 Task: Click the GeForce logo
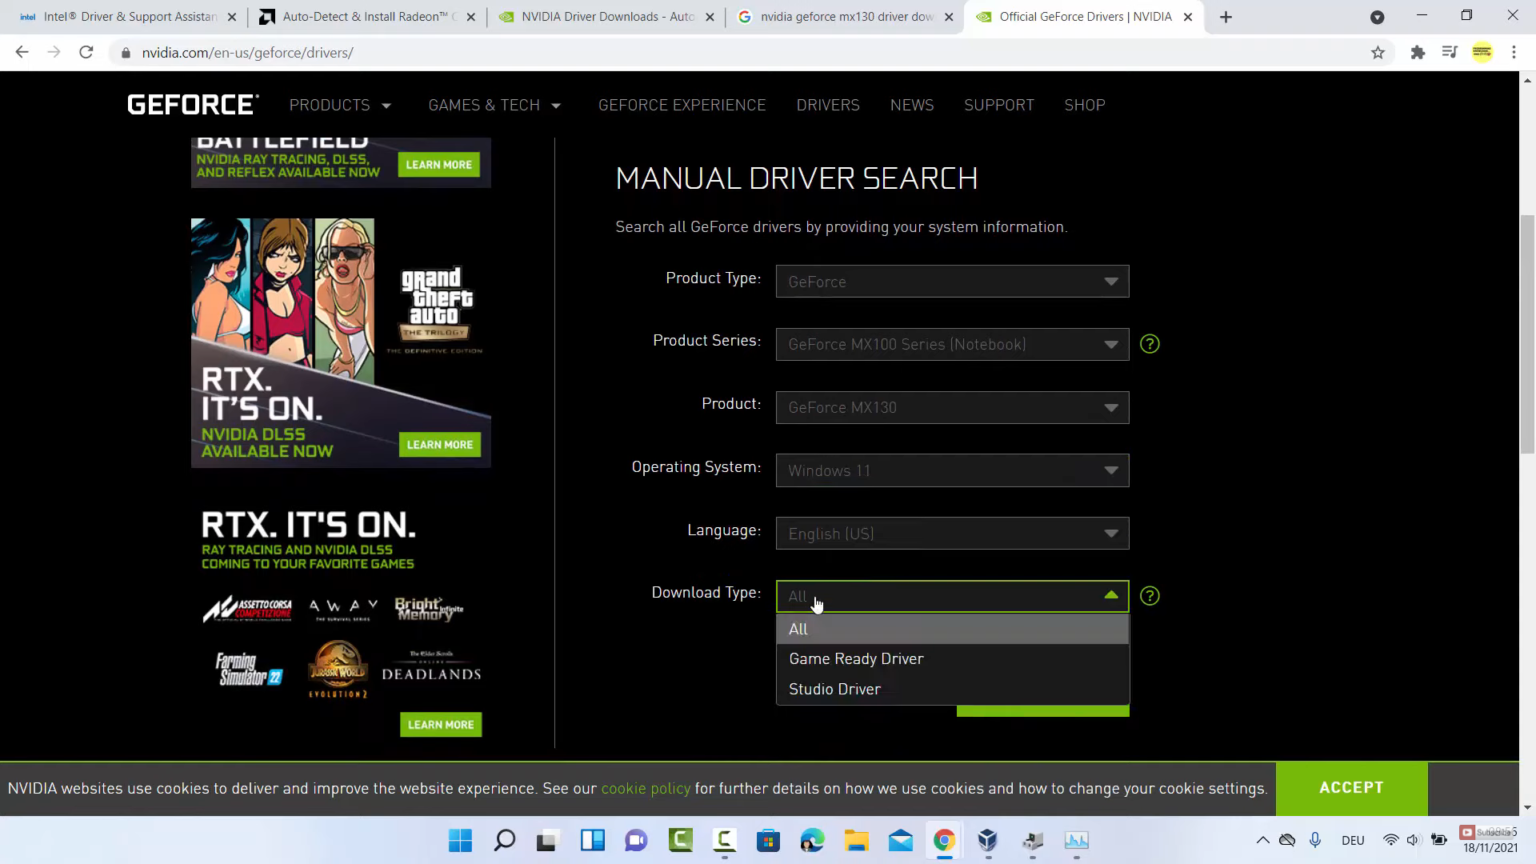tap(193, 105)
